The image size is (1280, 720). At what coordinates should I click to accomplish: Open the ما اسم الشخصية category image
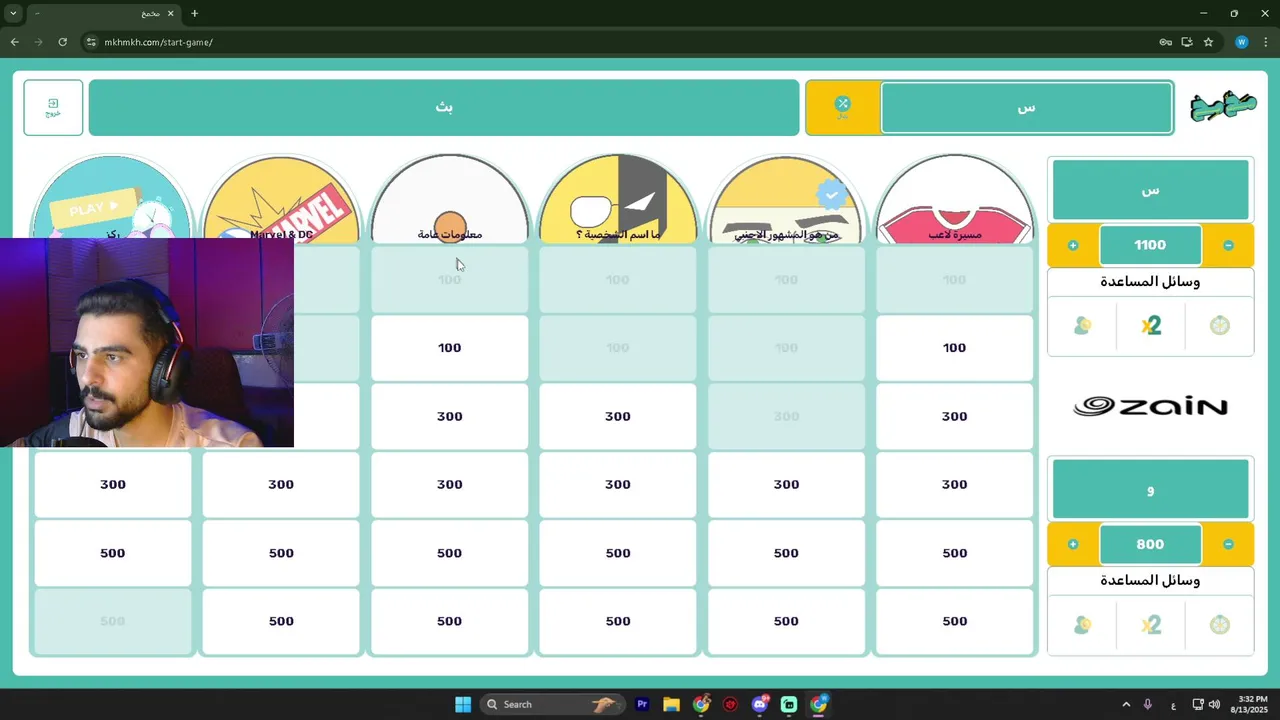(x=618, y=199)
